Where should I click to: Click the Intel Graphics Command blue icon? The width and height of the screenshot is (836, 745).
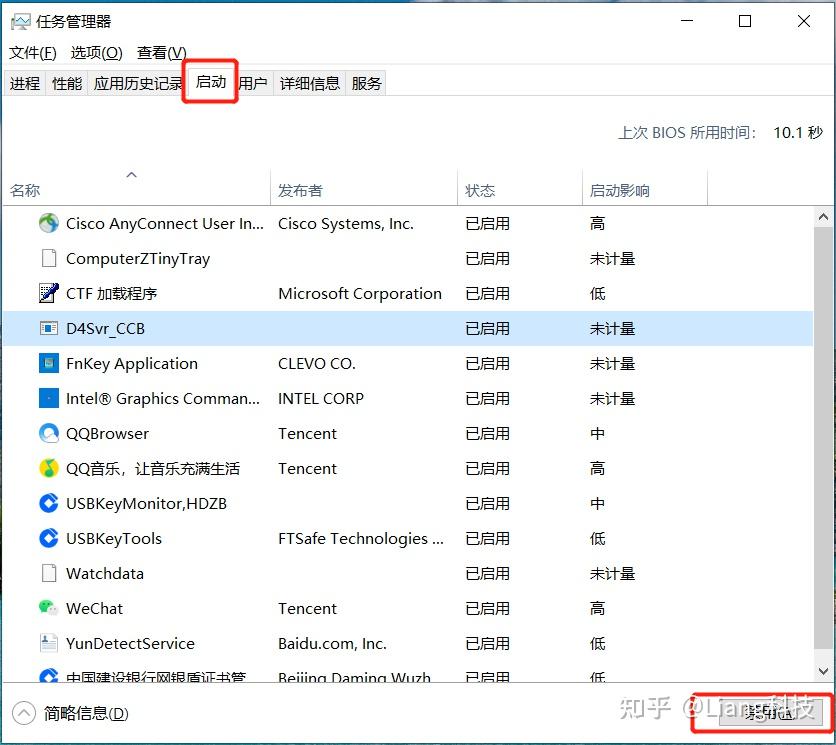point(49,398)
